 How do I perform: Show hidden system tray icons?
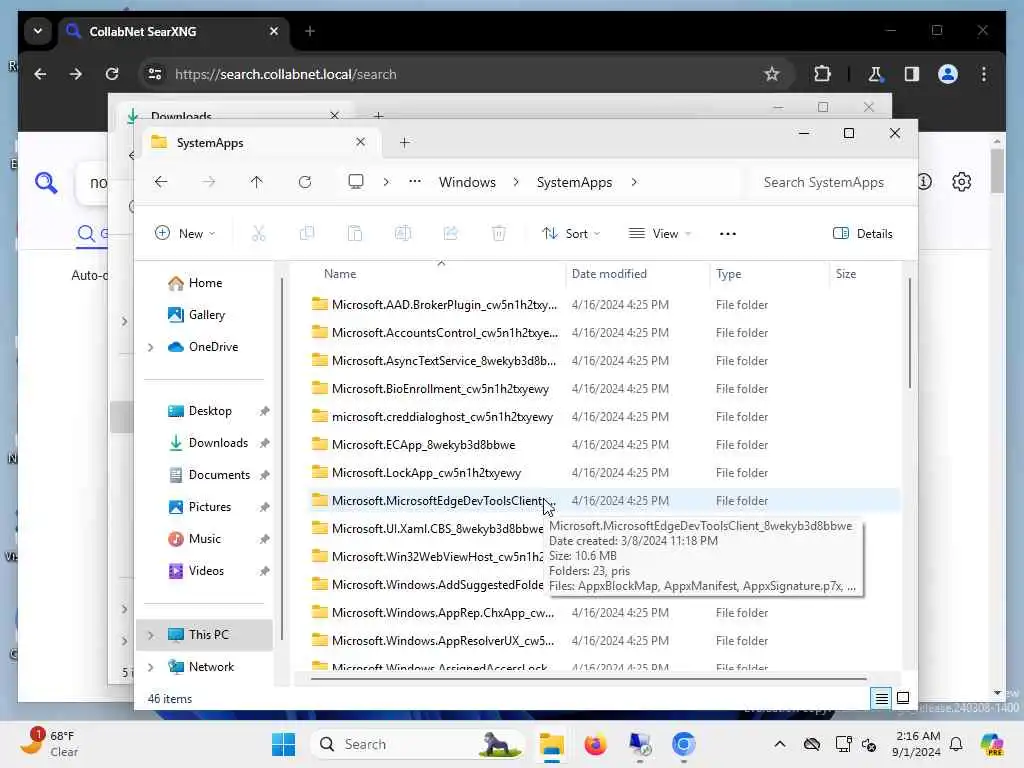779,744
